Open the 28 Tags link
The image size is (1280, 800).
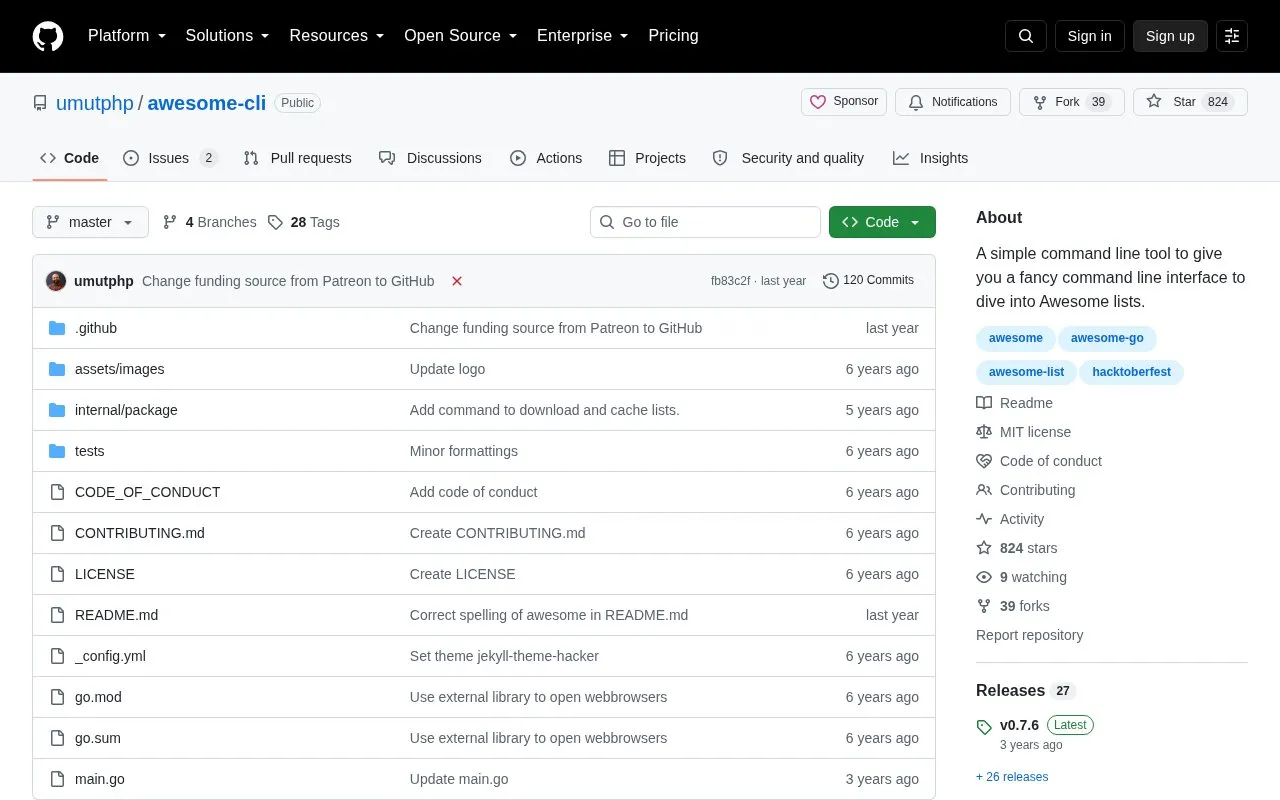pos(304,222)
